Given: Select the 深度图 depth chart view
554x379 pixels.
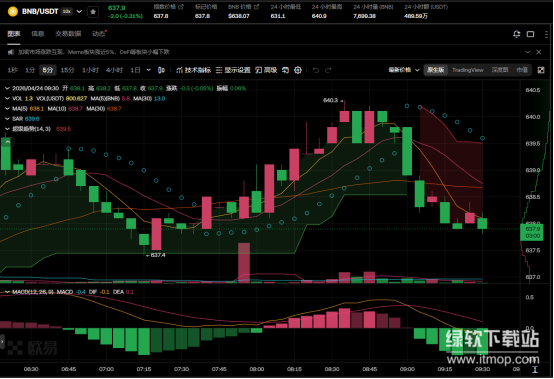Looking at the screenshot, I should point(500,70).
